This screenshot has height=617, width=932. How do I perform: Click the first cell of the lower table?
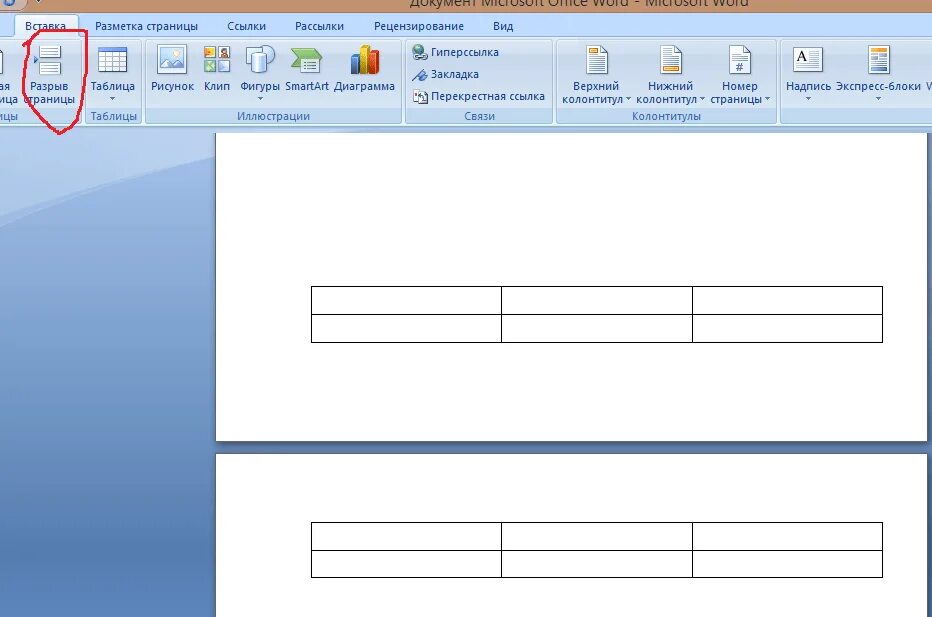tap(407, 536)
